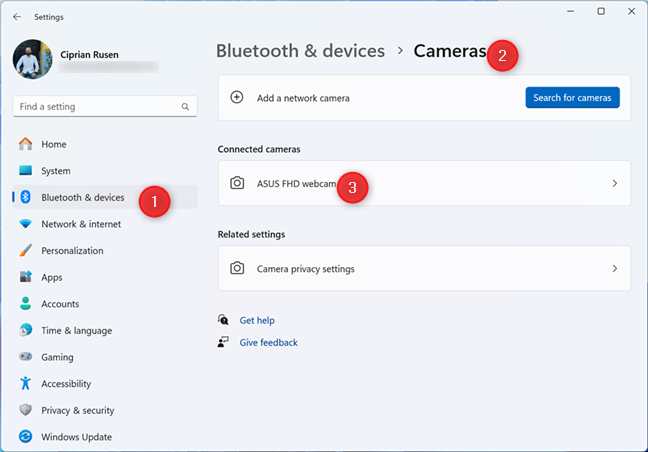Open Network & internet settings
Image resolution: width=648 pixels, height=452 pixels.
[x=105, y=224]
